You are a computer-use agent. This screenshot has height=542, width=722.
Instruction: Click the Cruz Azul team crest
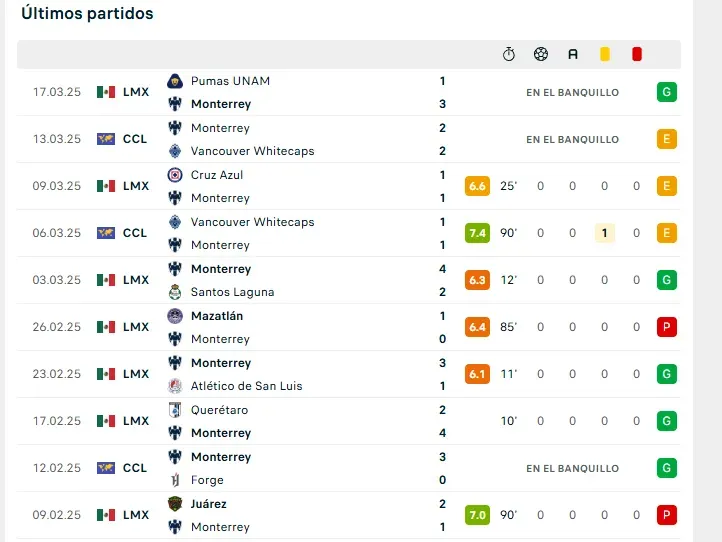(x=175, y=175)
